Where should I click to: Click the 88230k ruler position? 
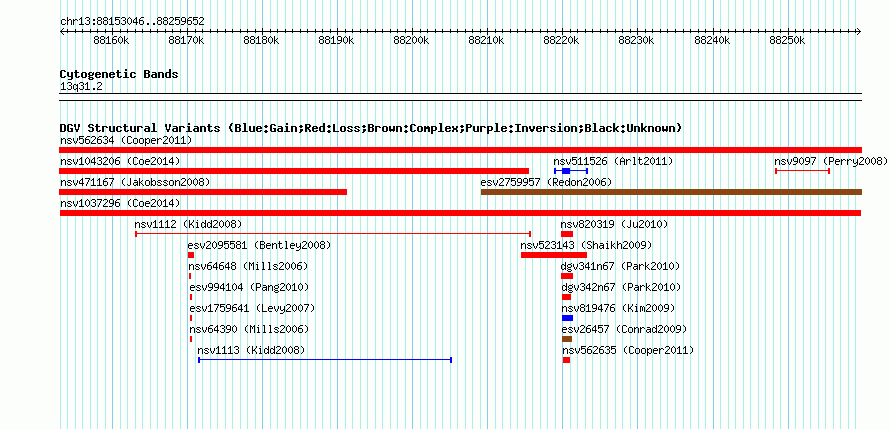(x=636, y=40)
